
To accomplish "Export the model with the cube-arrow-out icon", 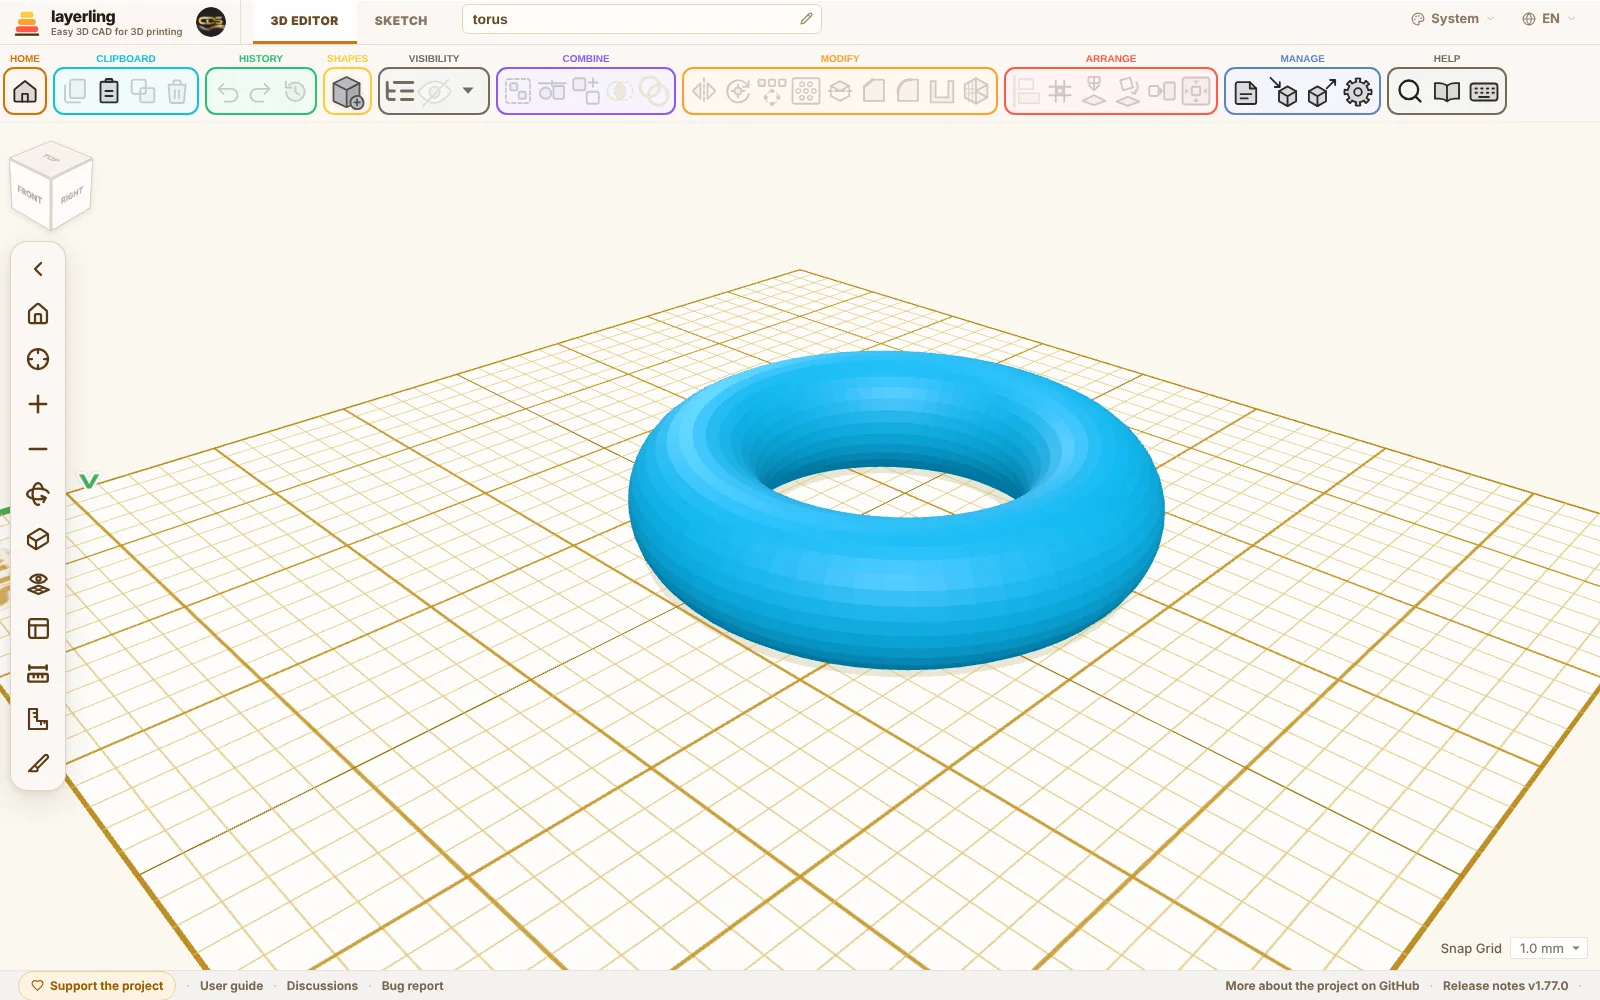I will 1321,91.
